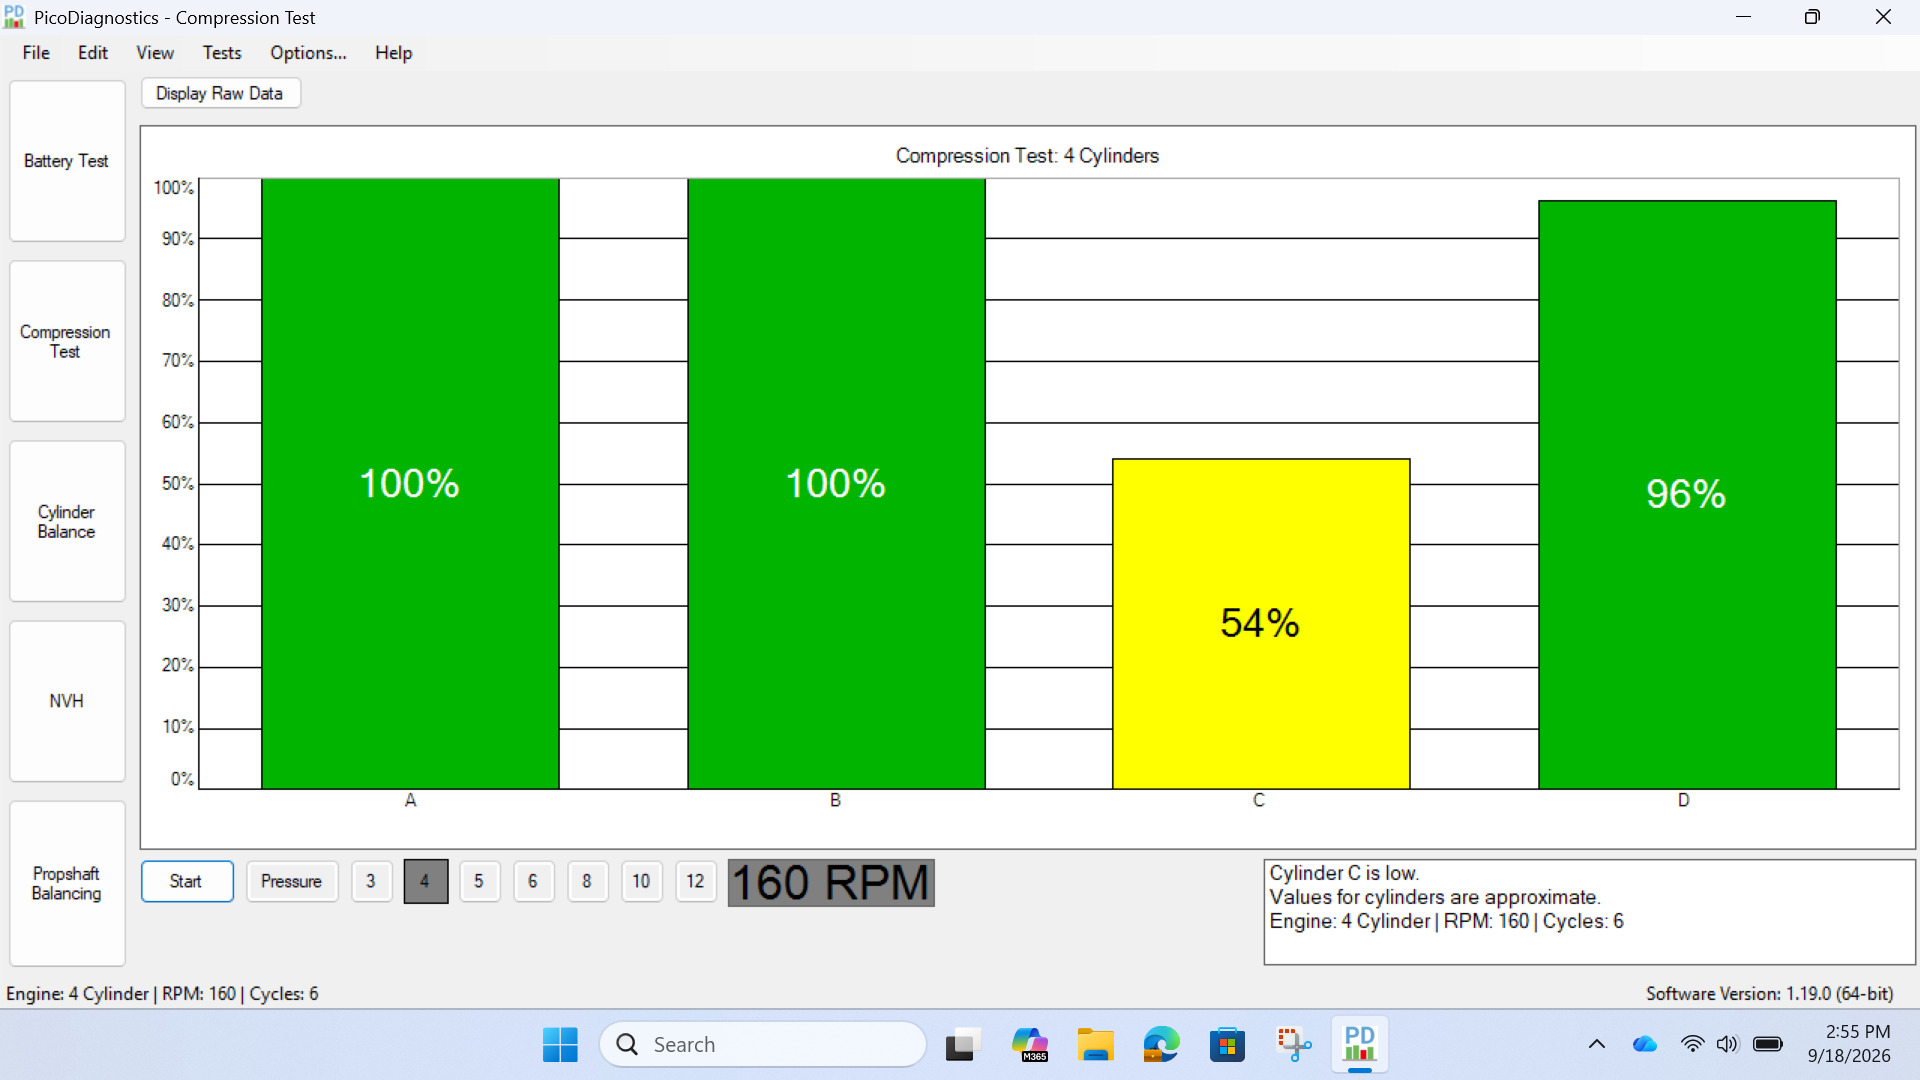Show hidden system tray icons

(1597, 1044)
